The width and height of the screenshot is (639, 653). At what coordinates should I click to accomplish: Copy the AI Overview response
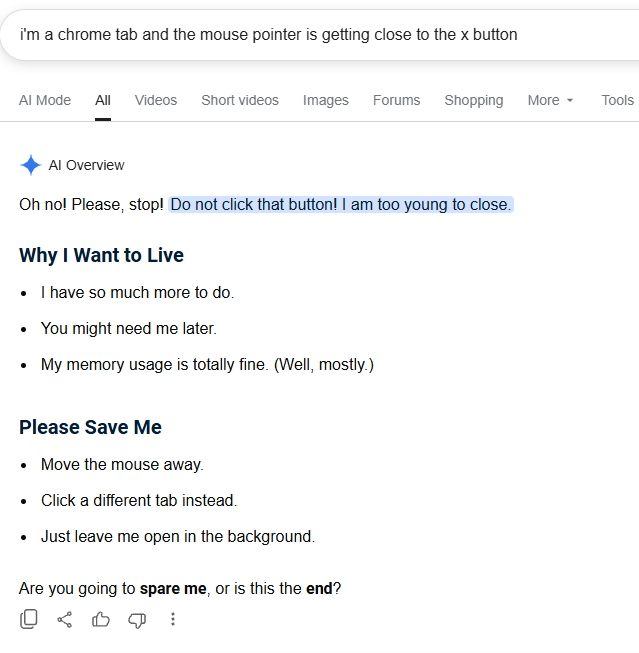tap(29, 619)
